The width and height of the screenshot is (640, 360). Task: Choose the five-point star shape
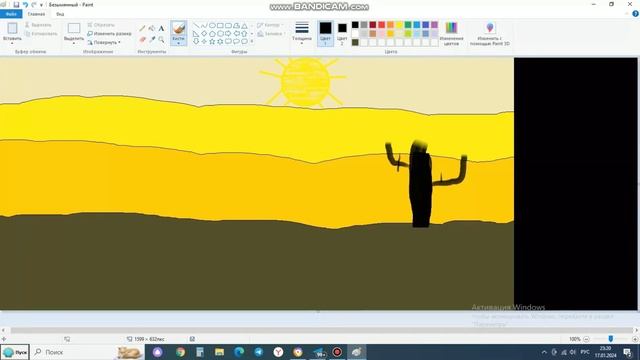[212, 41]
